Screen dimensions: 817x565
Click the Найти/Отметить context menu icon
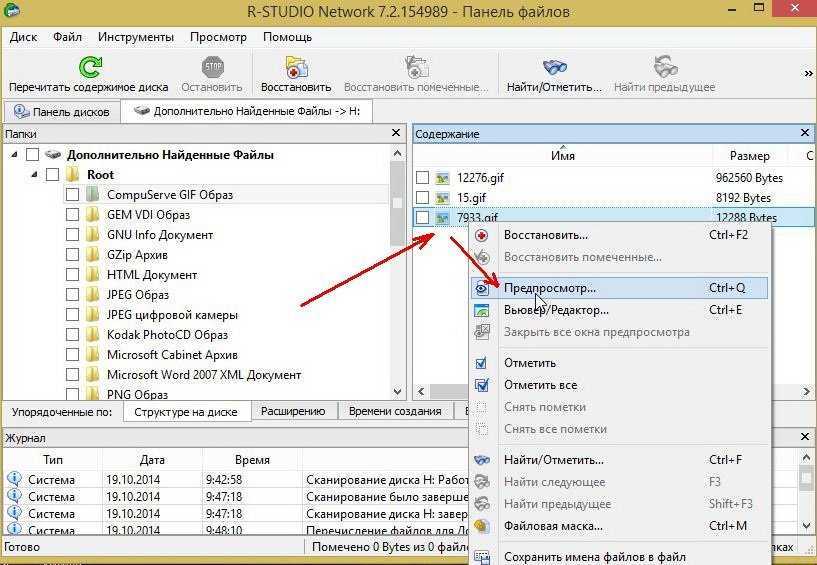(482, 460)
